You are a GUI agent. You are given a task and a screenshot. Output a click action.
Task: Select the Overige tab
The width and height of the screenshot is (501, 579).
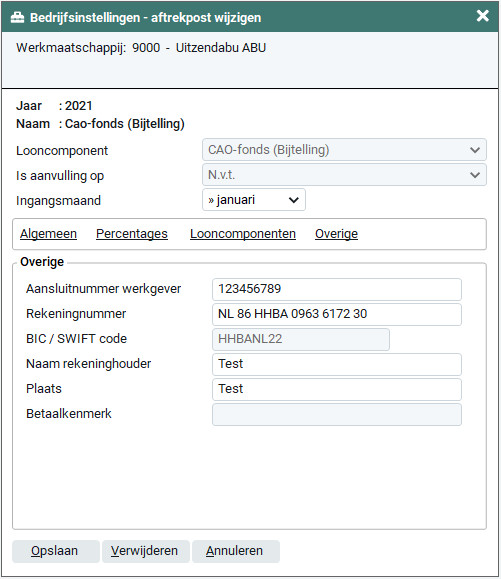pyautogui.click(x=336, y=234)
